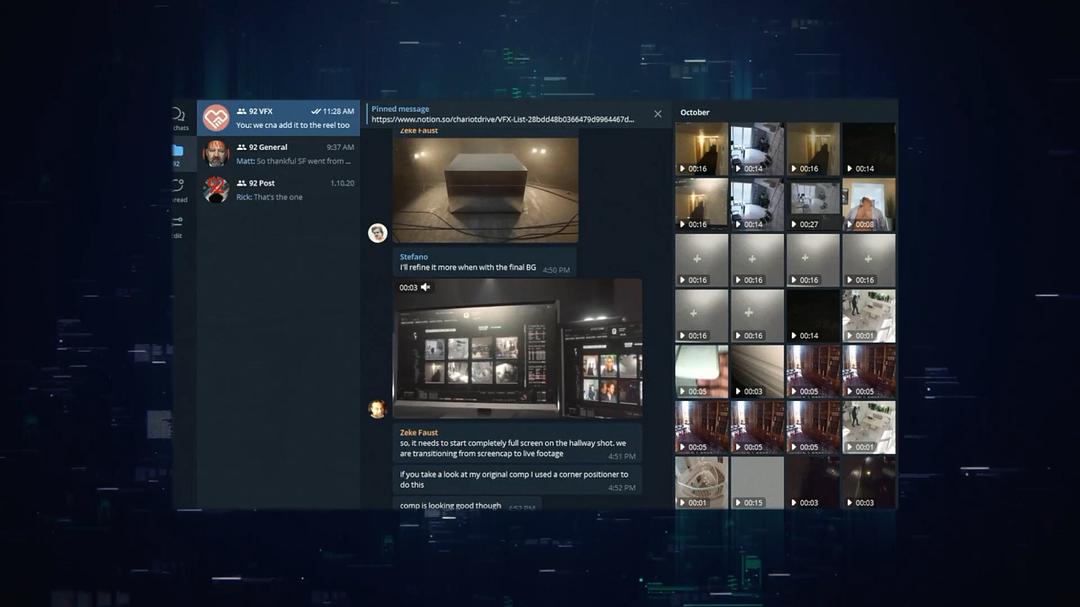Play the dual-monitor video in the chat

pyautogui.click(x=517, y=348)
